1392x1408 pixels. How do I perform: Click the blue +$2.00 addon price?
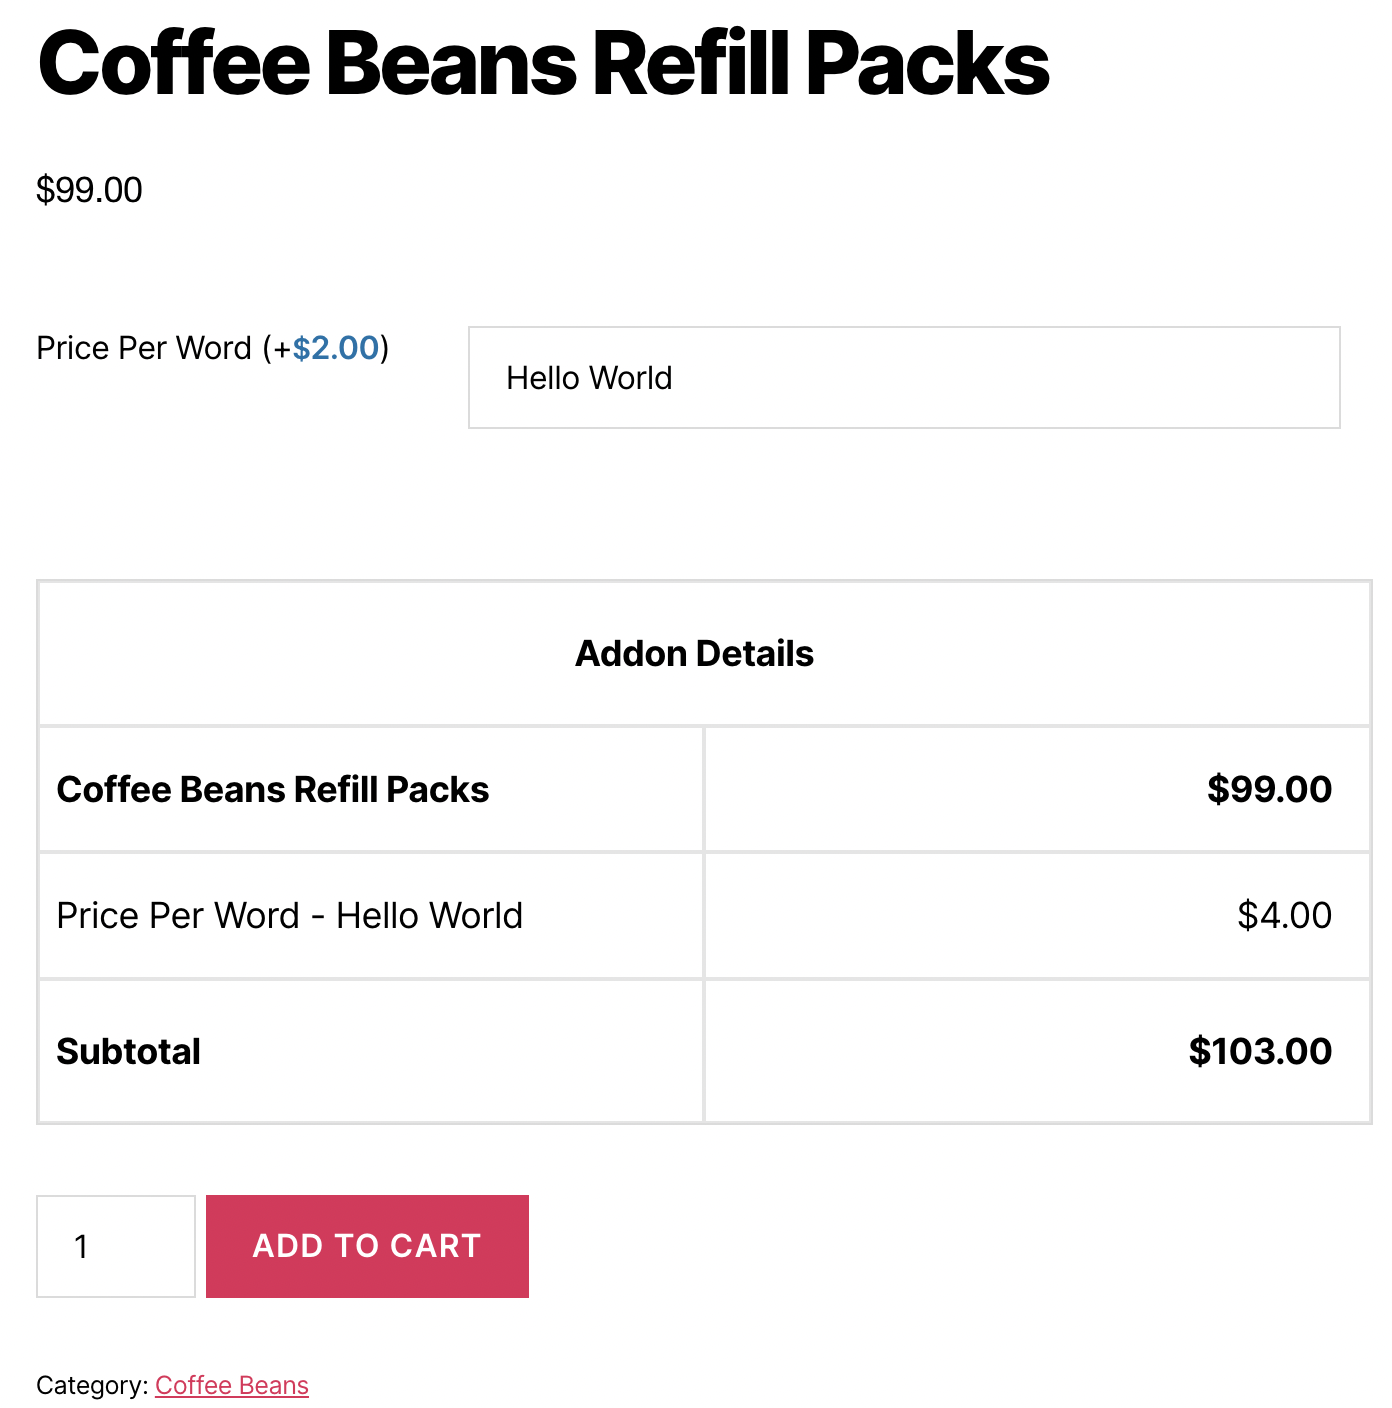point(336,348)
